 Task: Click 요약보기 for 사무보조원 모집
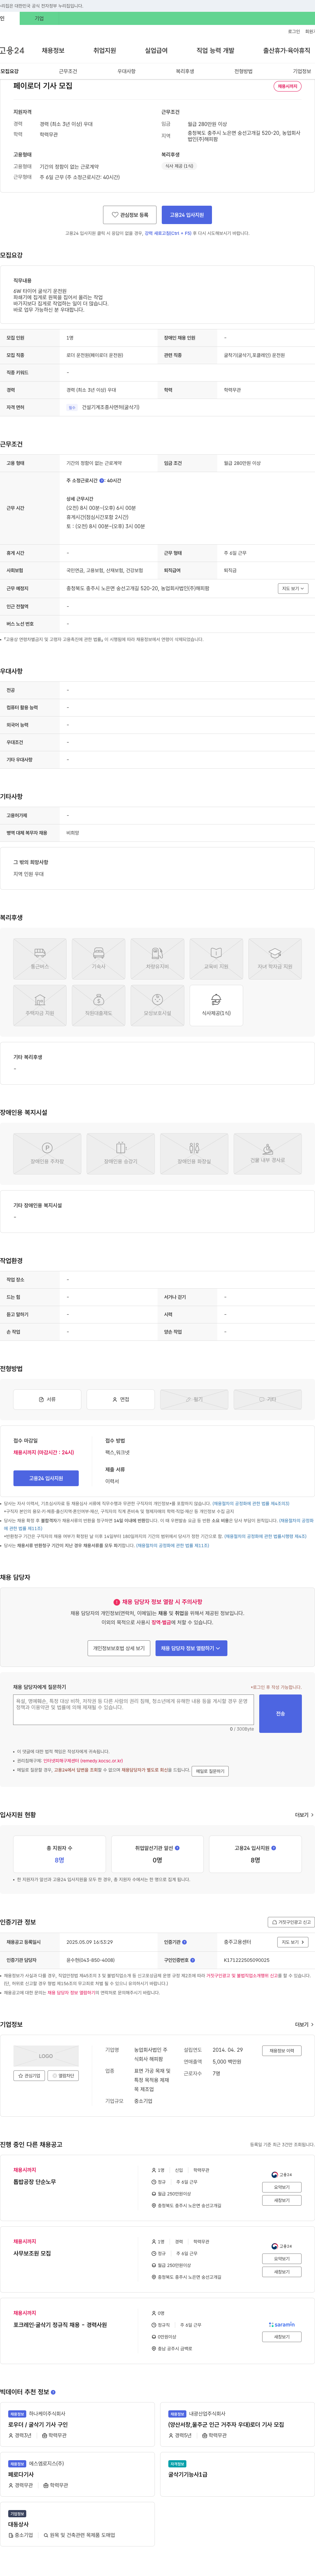pyautogui.click(x=282, y=2259)
